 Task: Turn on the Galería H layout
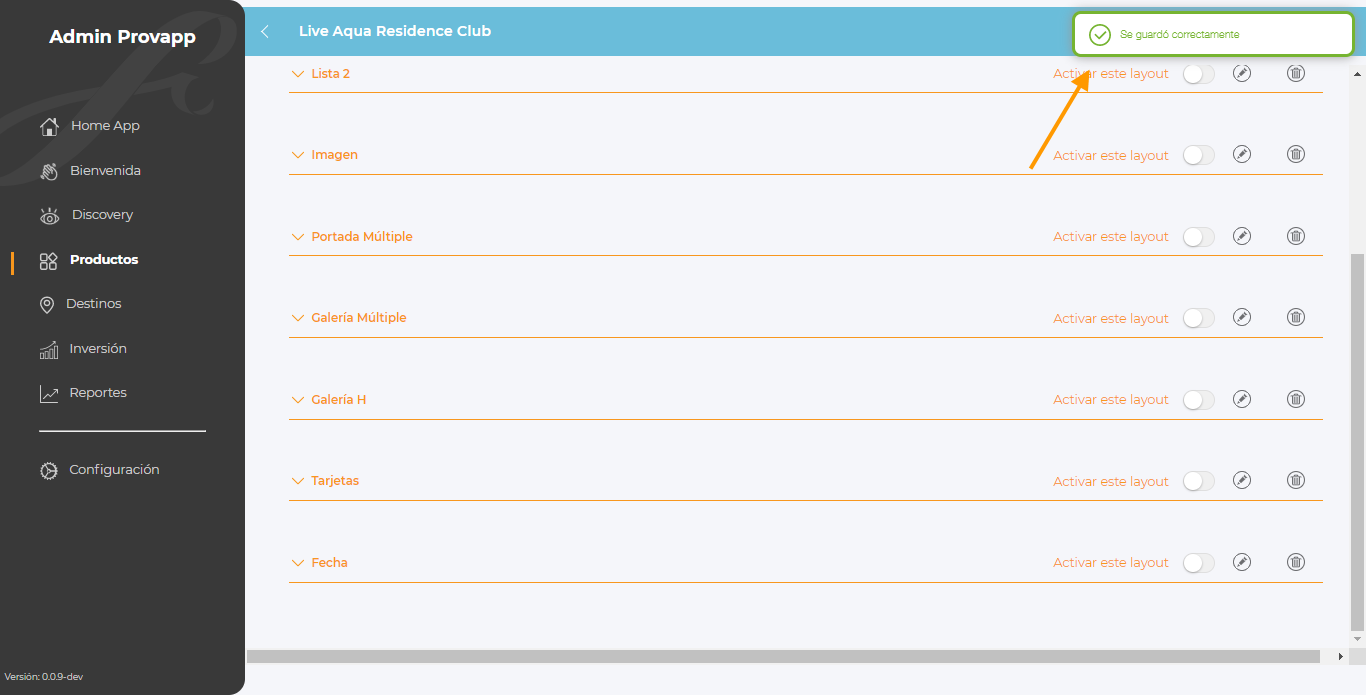coord(1199,400)
